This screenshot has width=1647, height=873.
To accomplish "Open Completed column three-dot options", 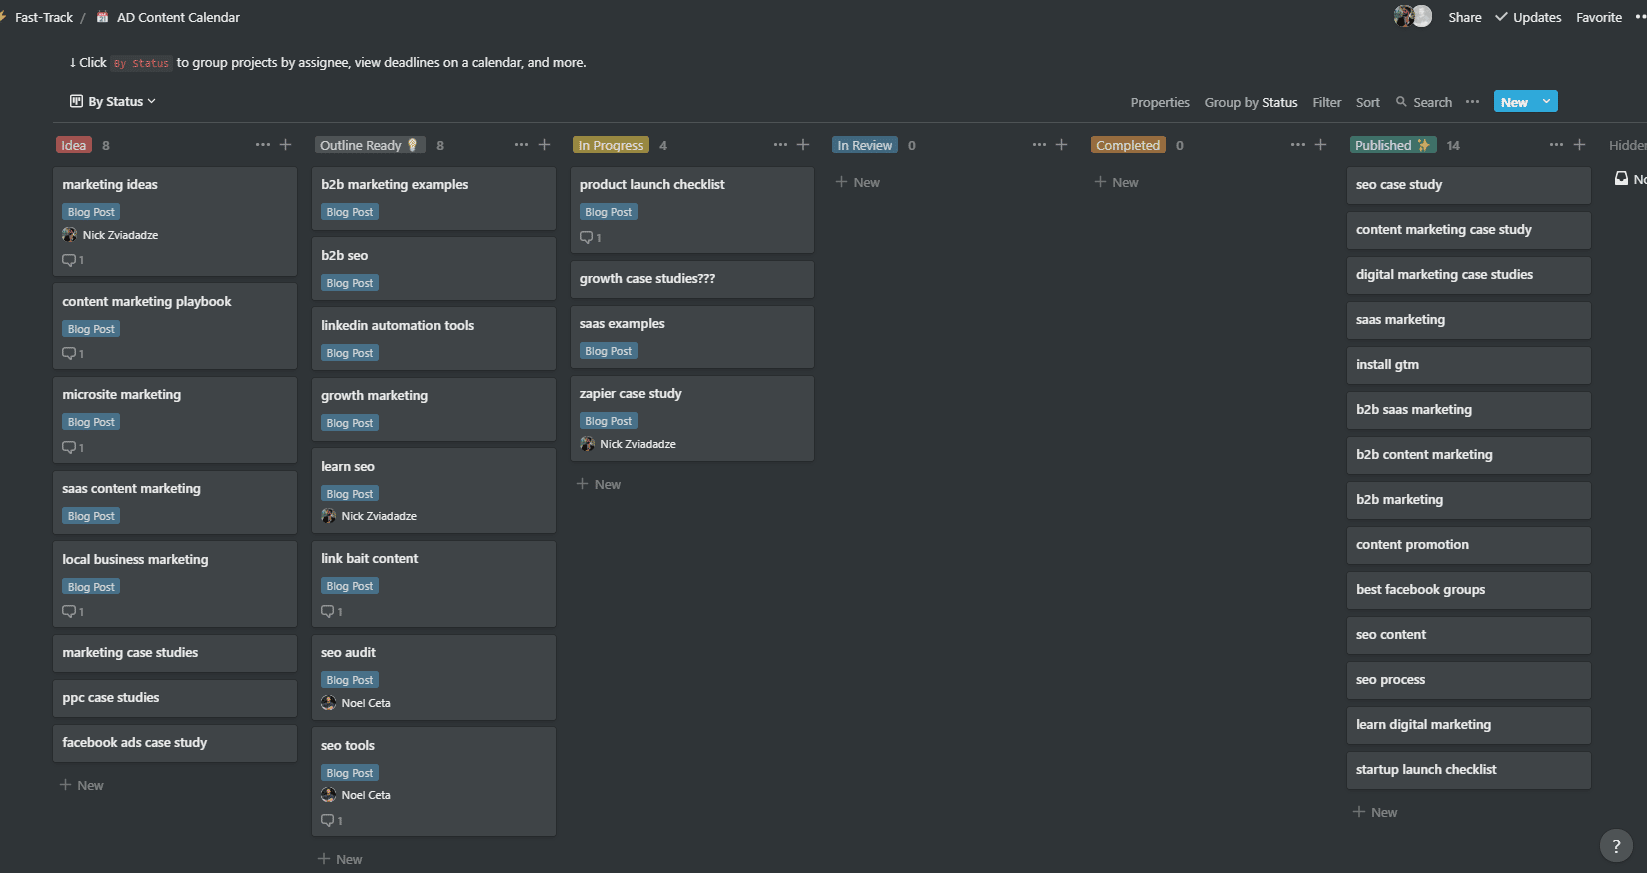I will pos(1297,145).
